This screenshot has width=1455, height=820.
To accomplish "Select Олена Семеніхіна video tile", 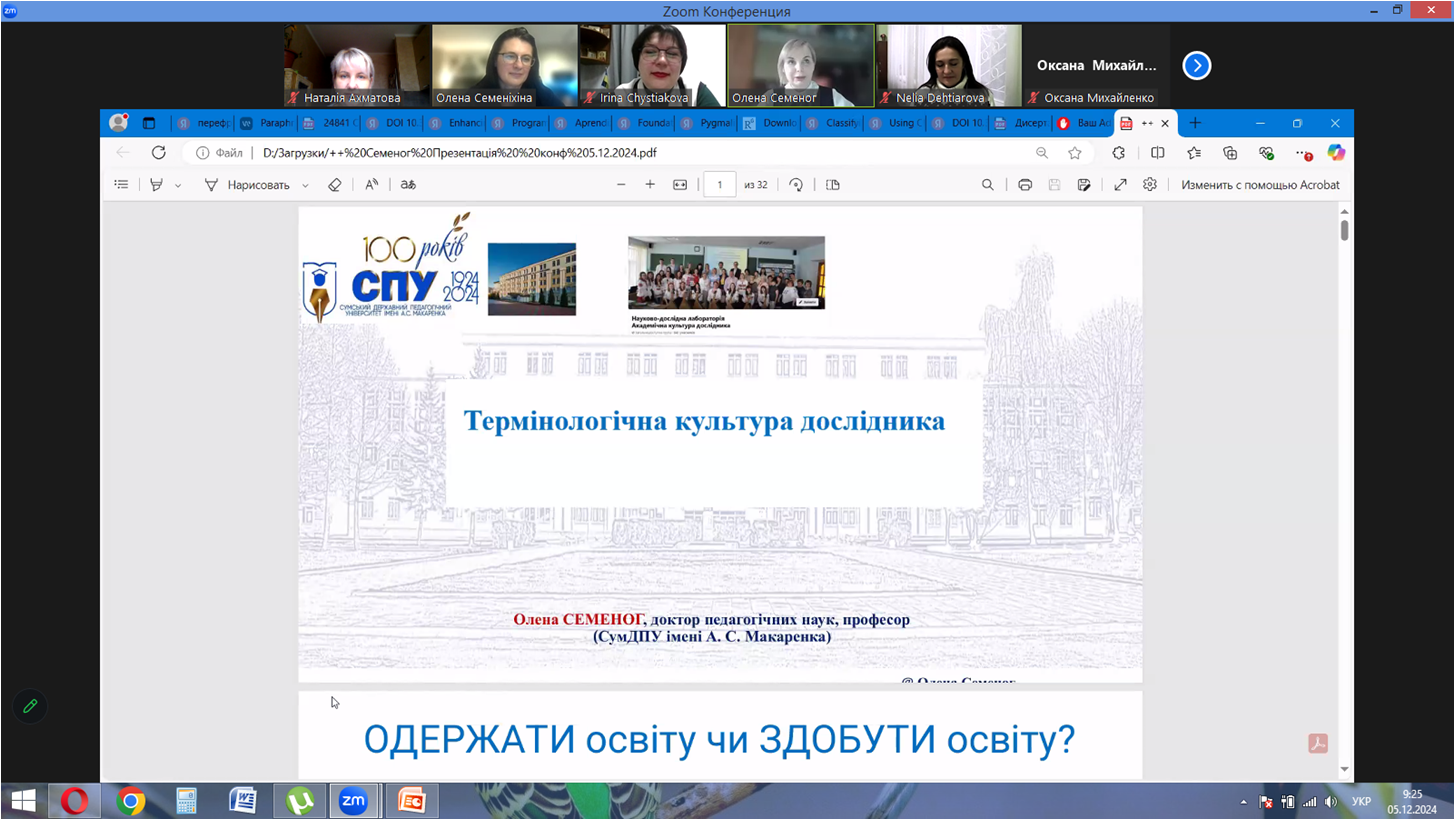I will coord(504,66).
